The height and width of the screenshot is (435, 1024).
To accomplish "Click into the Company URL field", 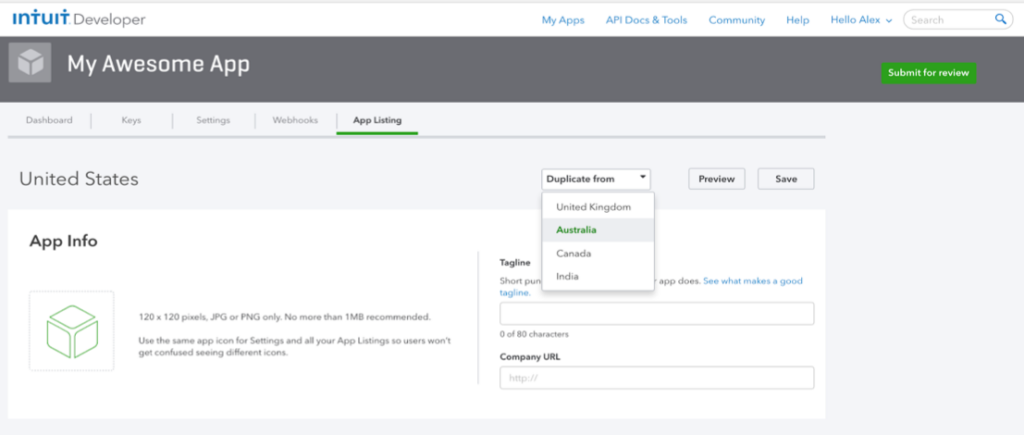I will pos(657,378).
